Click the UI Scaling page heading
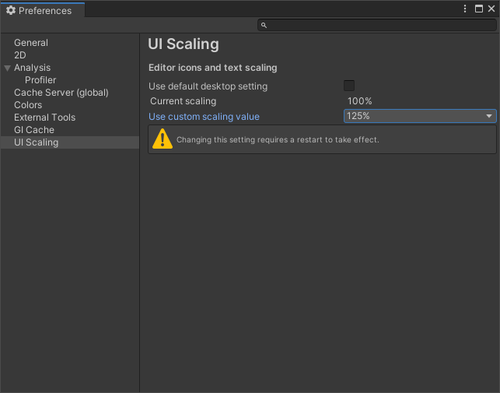Screen dimensions: 500x393 (183, 44)
